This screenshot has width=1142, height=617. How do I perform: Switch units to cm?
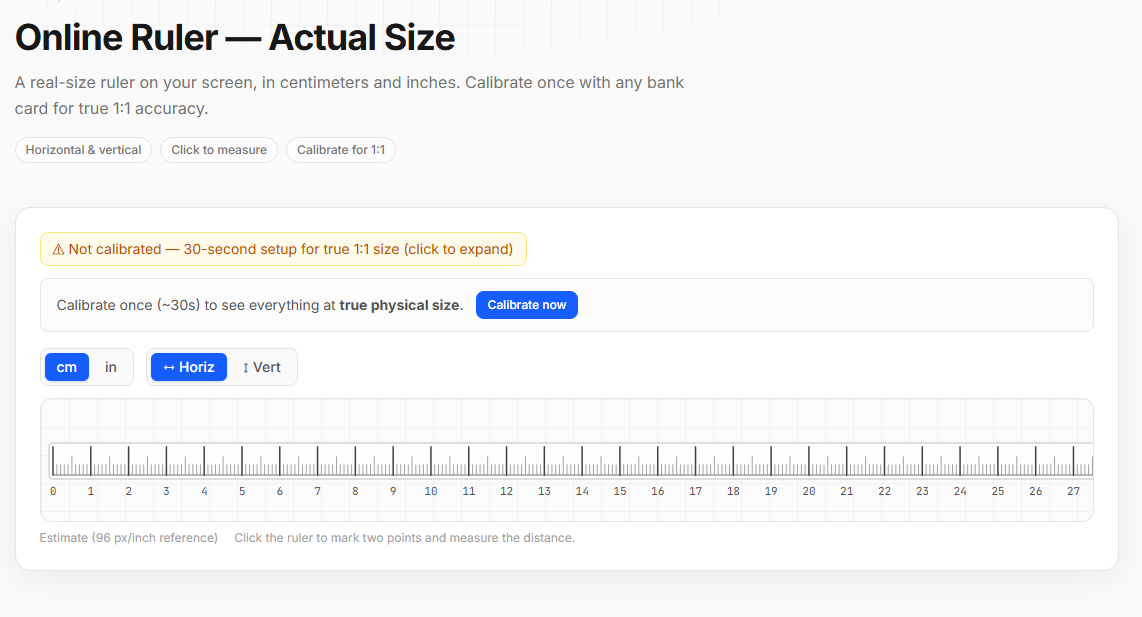click(x=67, y=367)
